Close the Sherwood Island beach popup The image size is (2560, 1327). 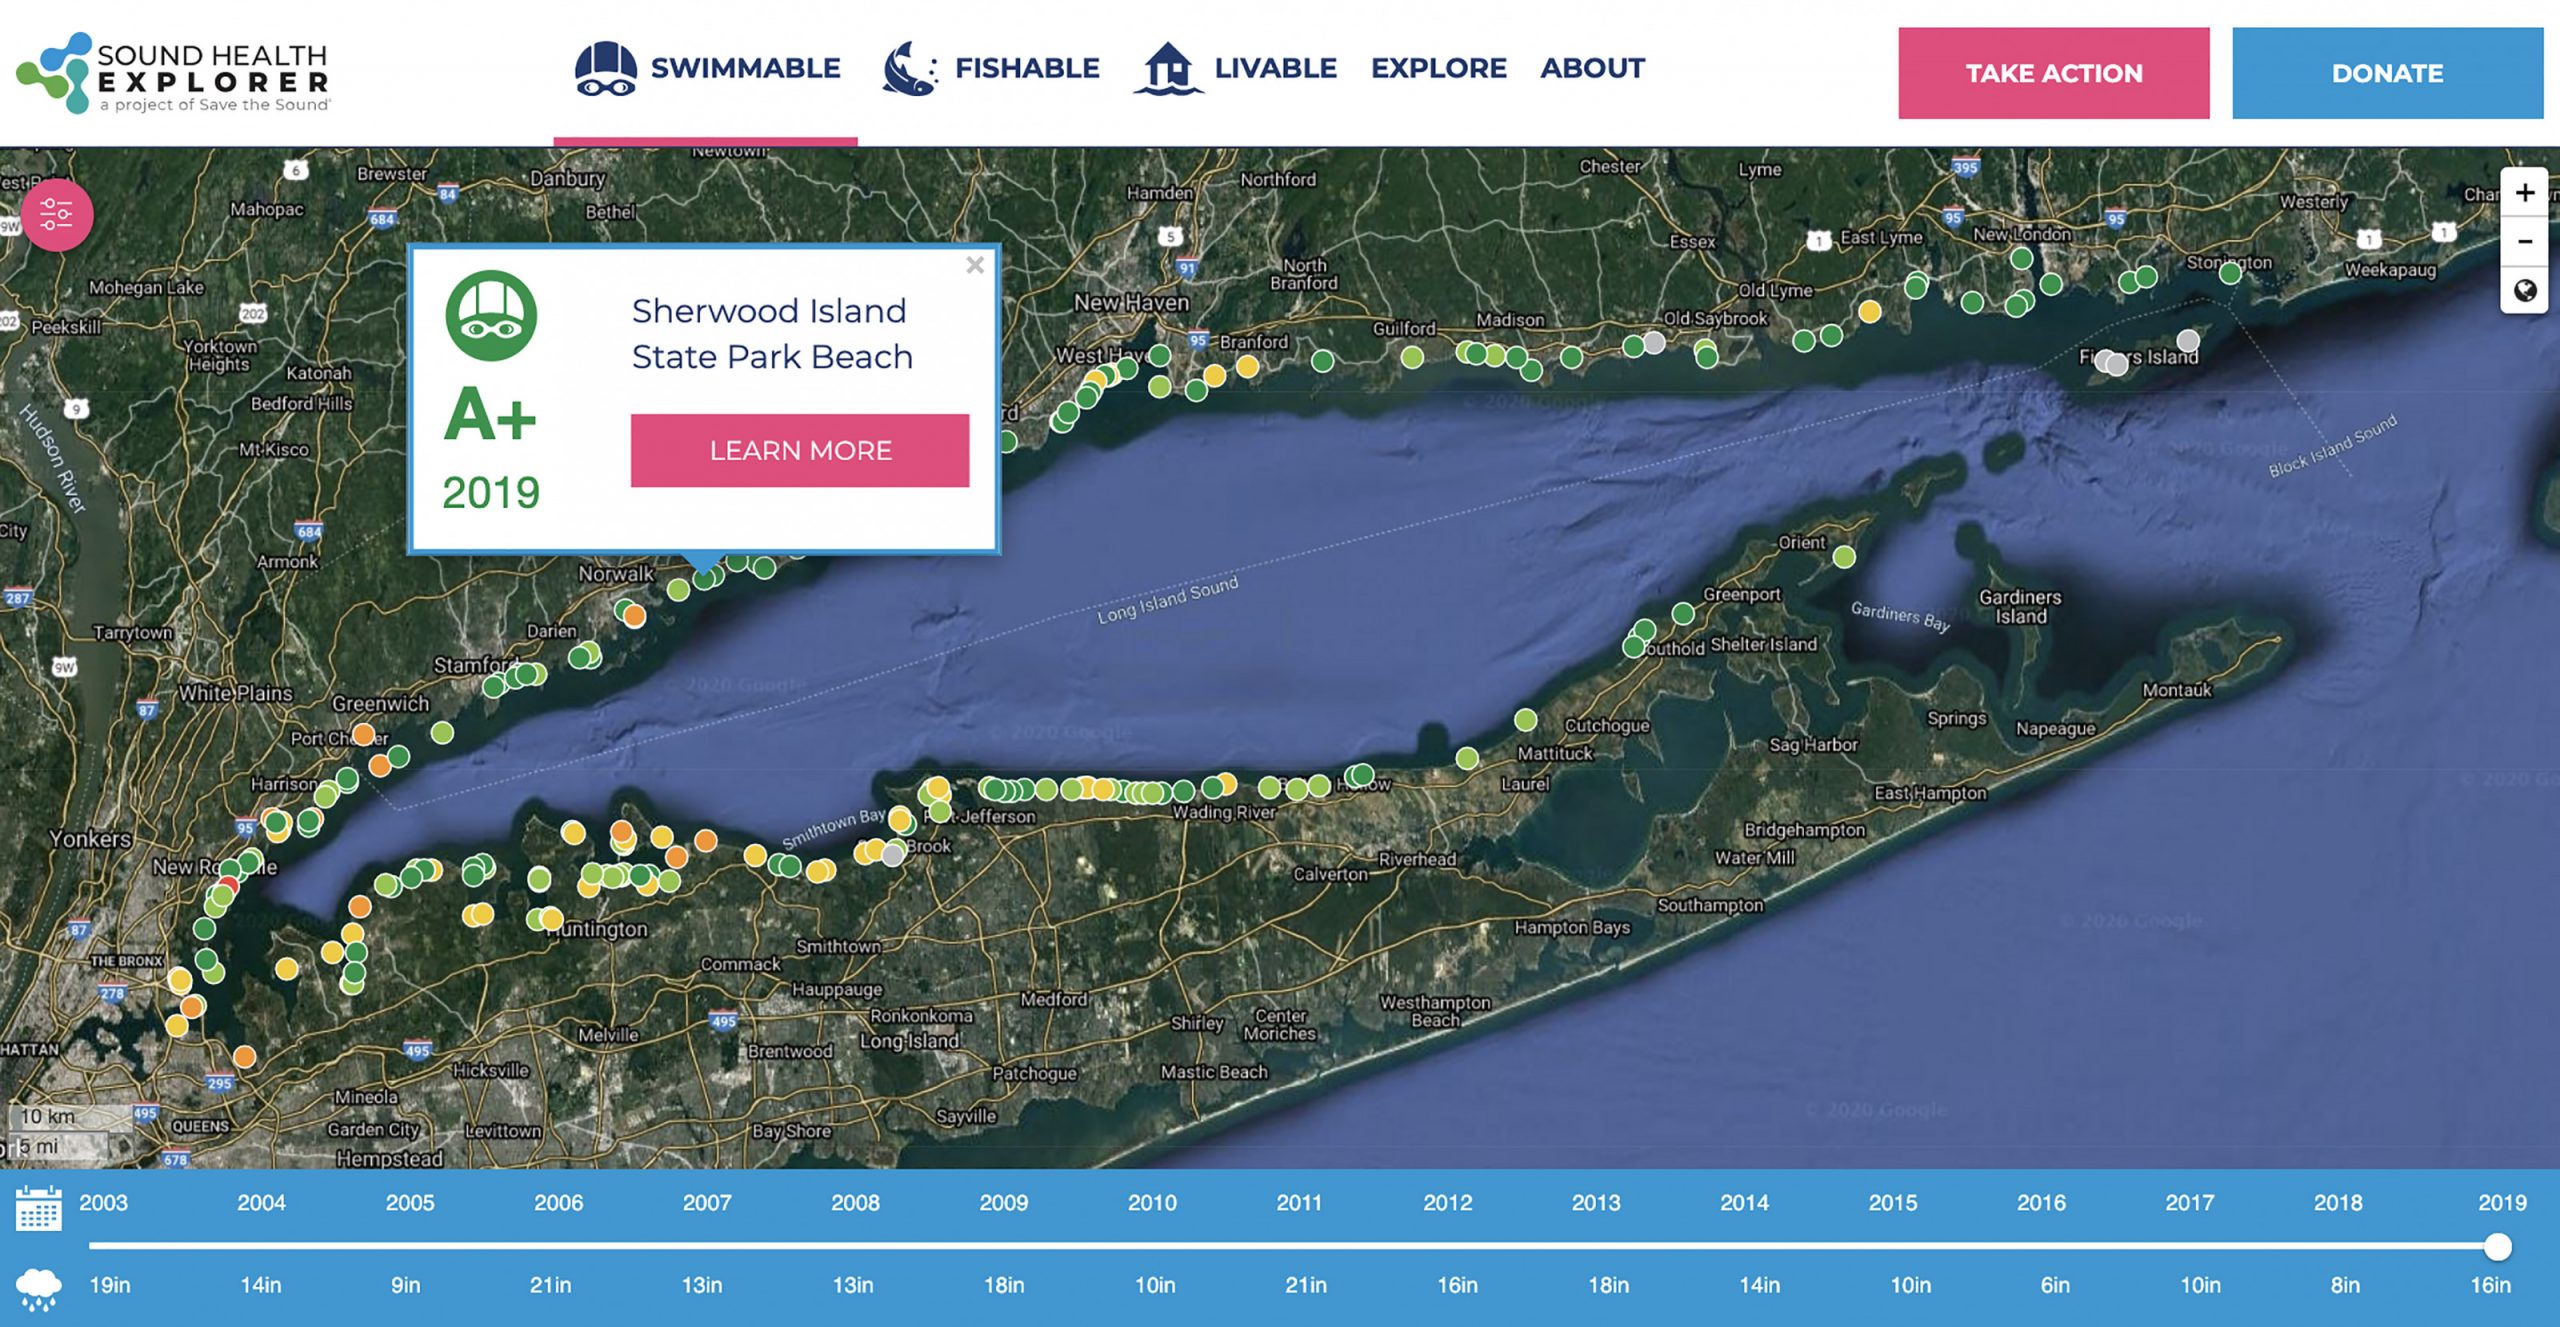pyautogui.click(x=975, y=265)
